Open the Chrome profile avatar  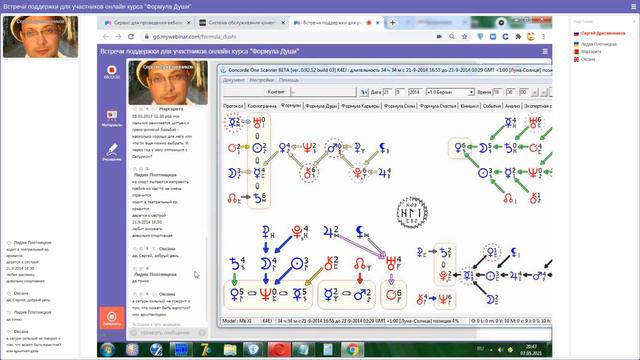[531, 37]
